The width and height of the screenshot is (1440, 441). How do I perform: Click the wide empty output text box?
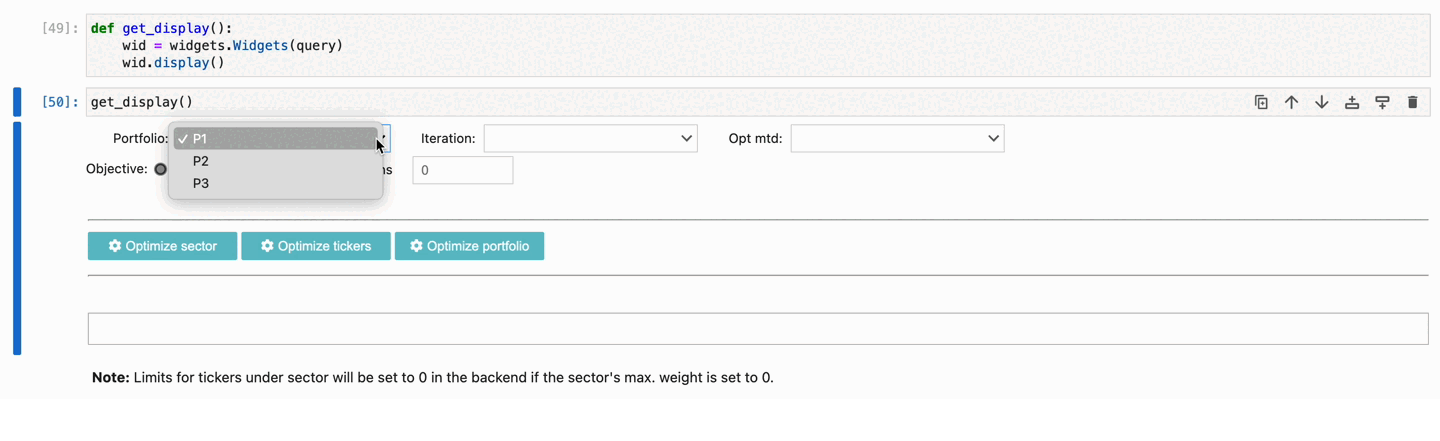758,329
